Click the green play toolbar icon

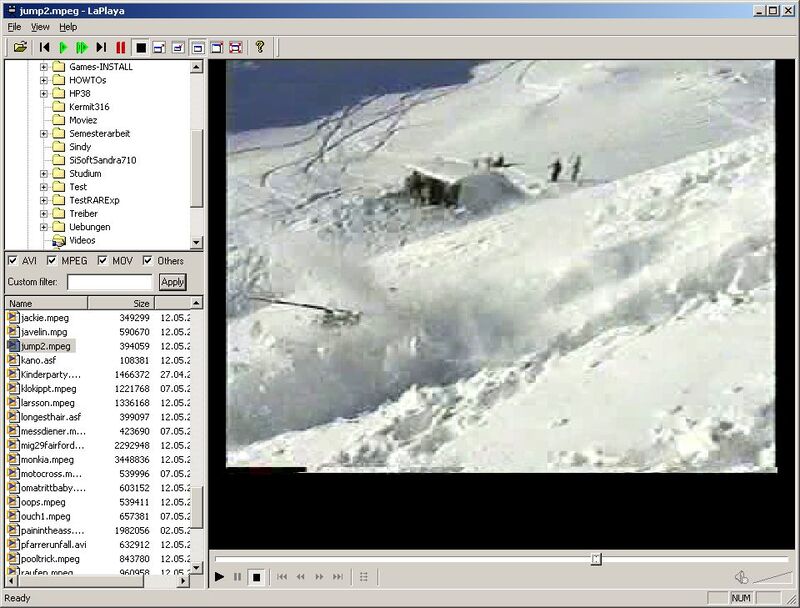pos(63,47)
